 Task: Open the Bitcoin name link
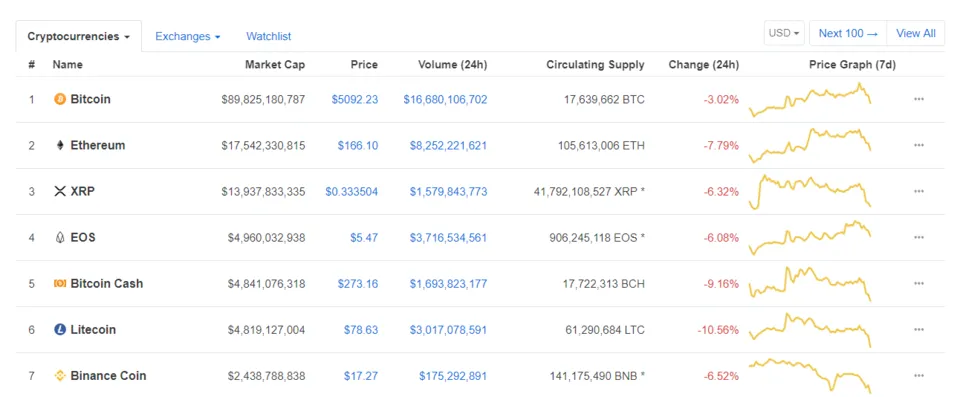[91, 99]
